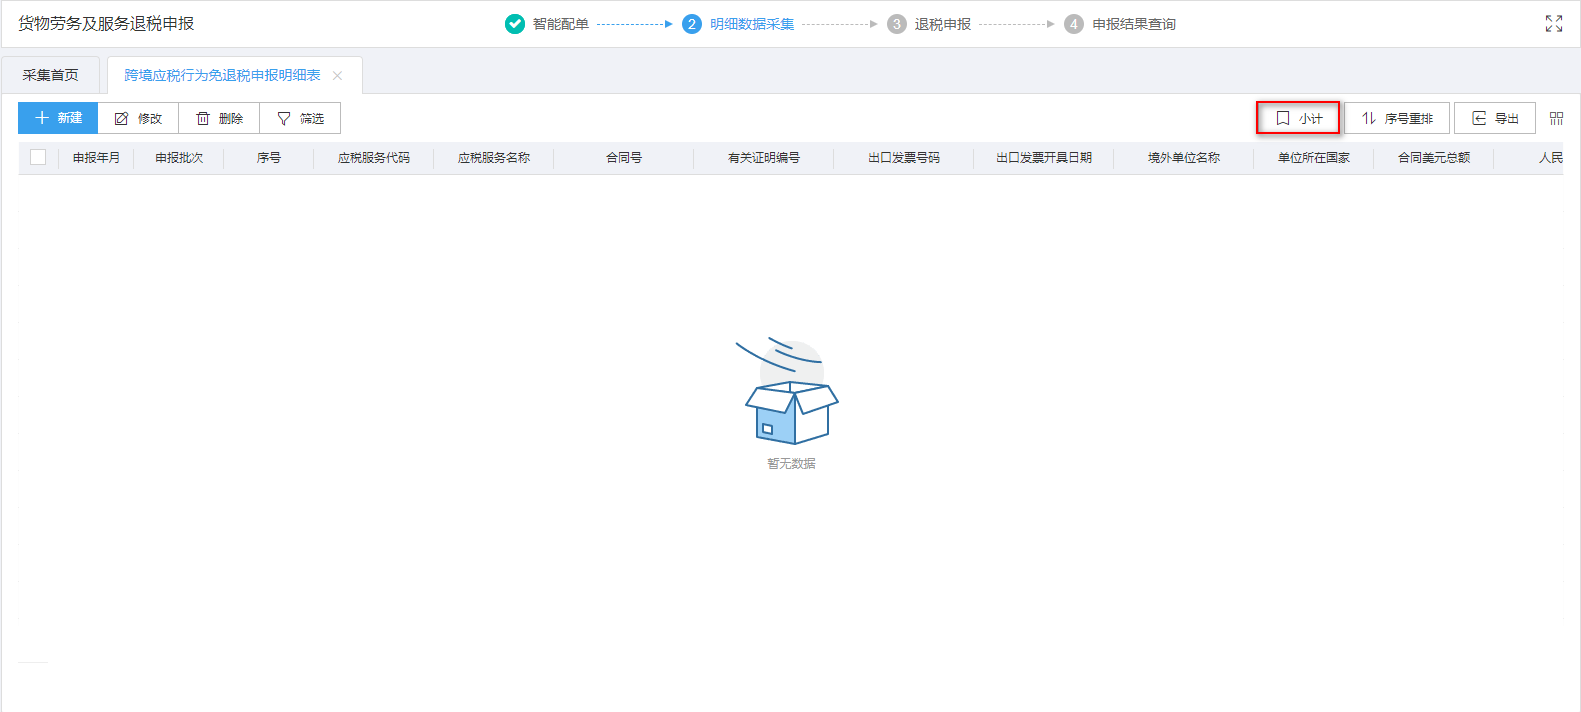Click the 货物劳务及服务退税申报 page title
Screen dimensions: 1581x712
pos(106,23)
